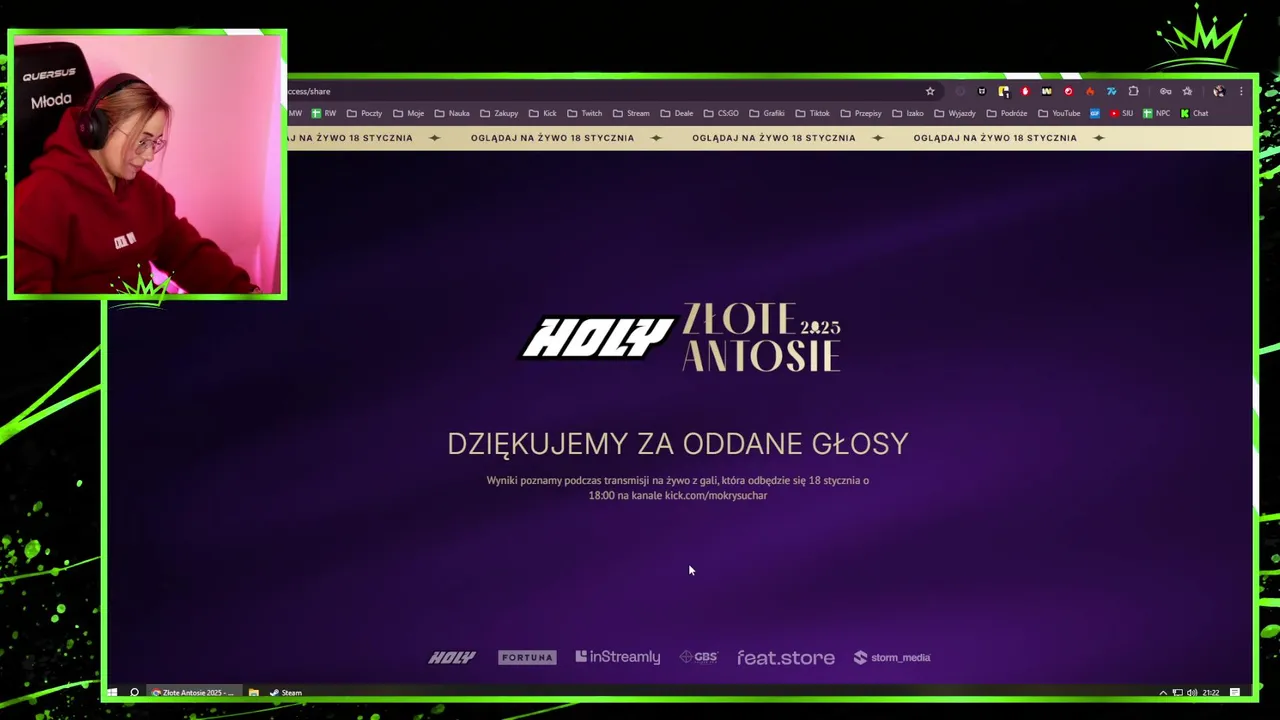Open the Windows Start button
This screenshot has height=720, width=1280.
(112, 692)
